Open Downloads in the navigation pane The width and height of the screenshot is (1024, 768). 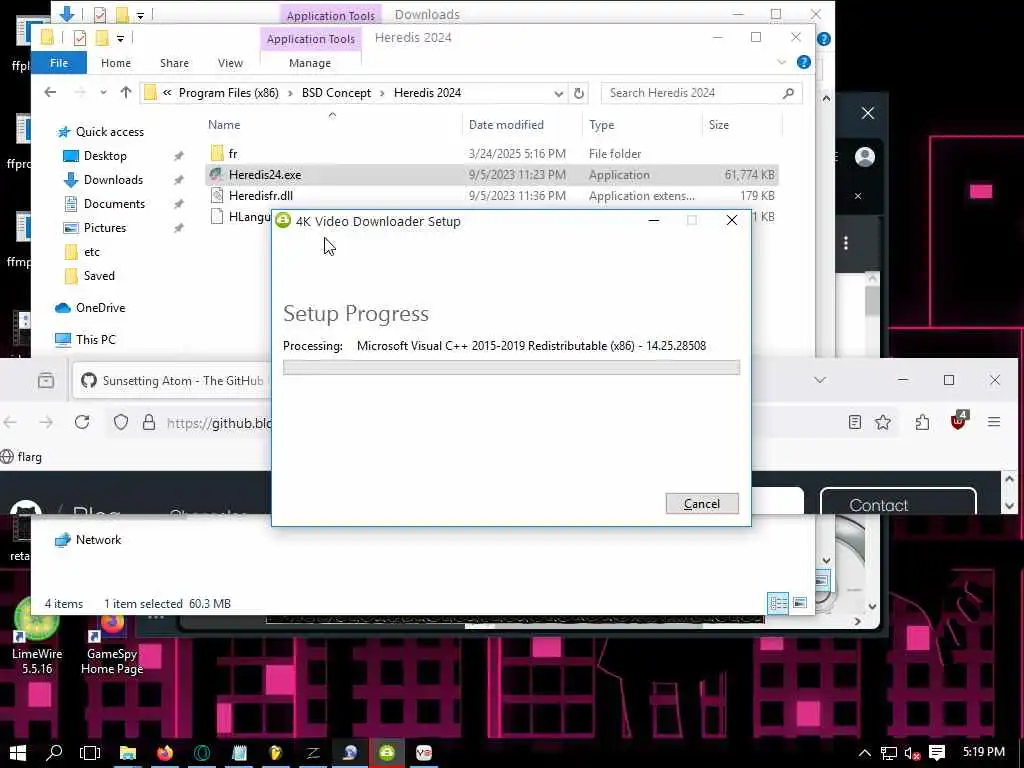tap(113, 180)
